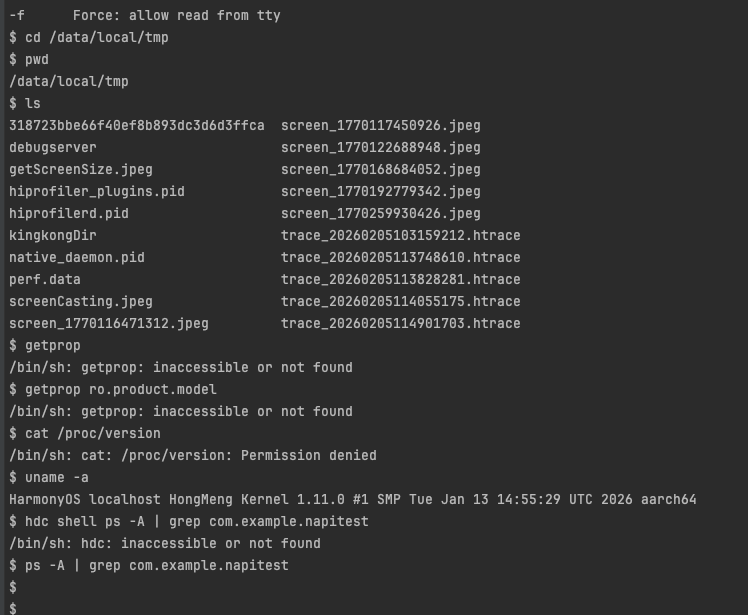
Task: Click the 'Permission denied' error line
Action: [193, 455]
